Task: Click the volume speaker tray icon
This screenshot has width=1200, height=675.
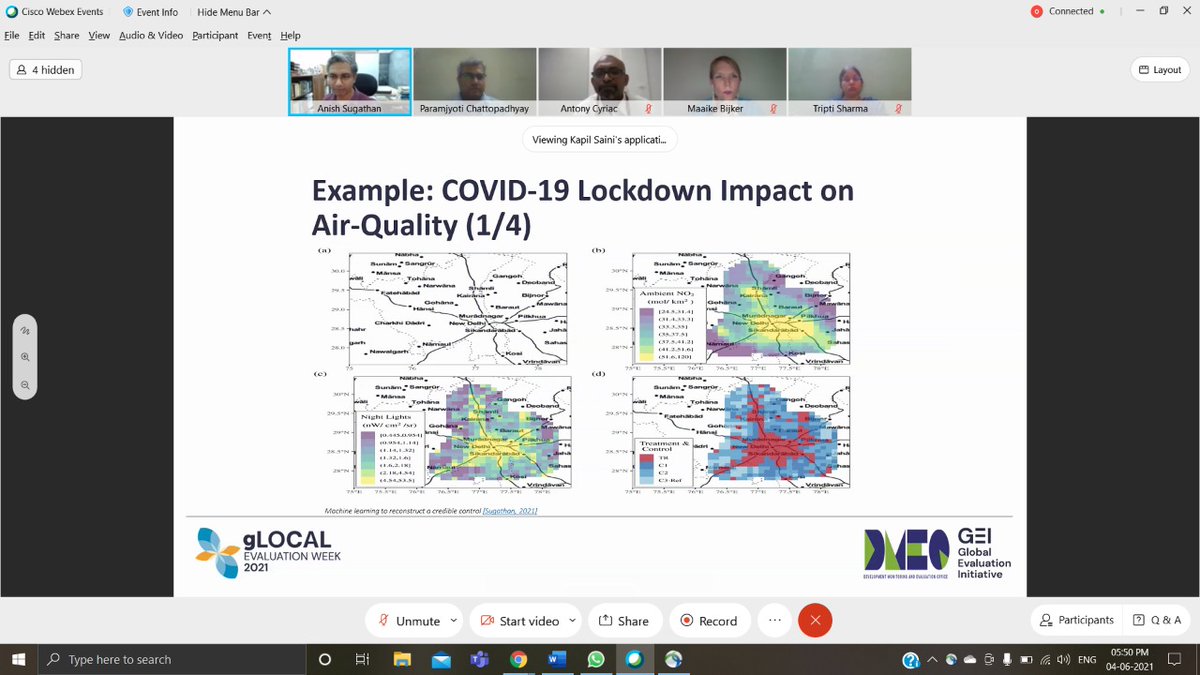Action: coord(1063,660)
